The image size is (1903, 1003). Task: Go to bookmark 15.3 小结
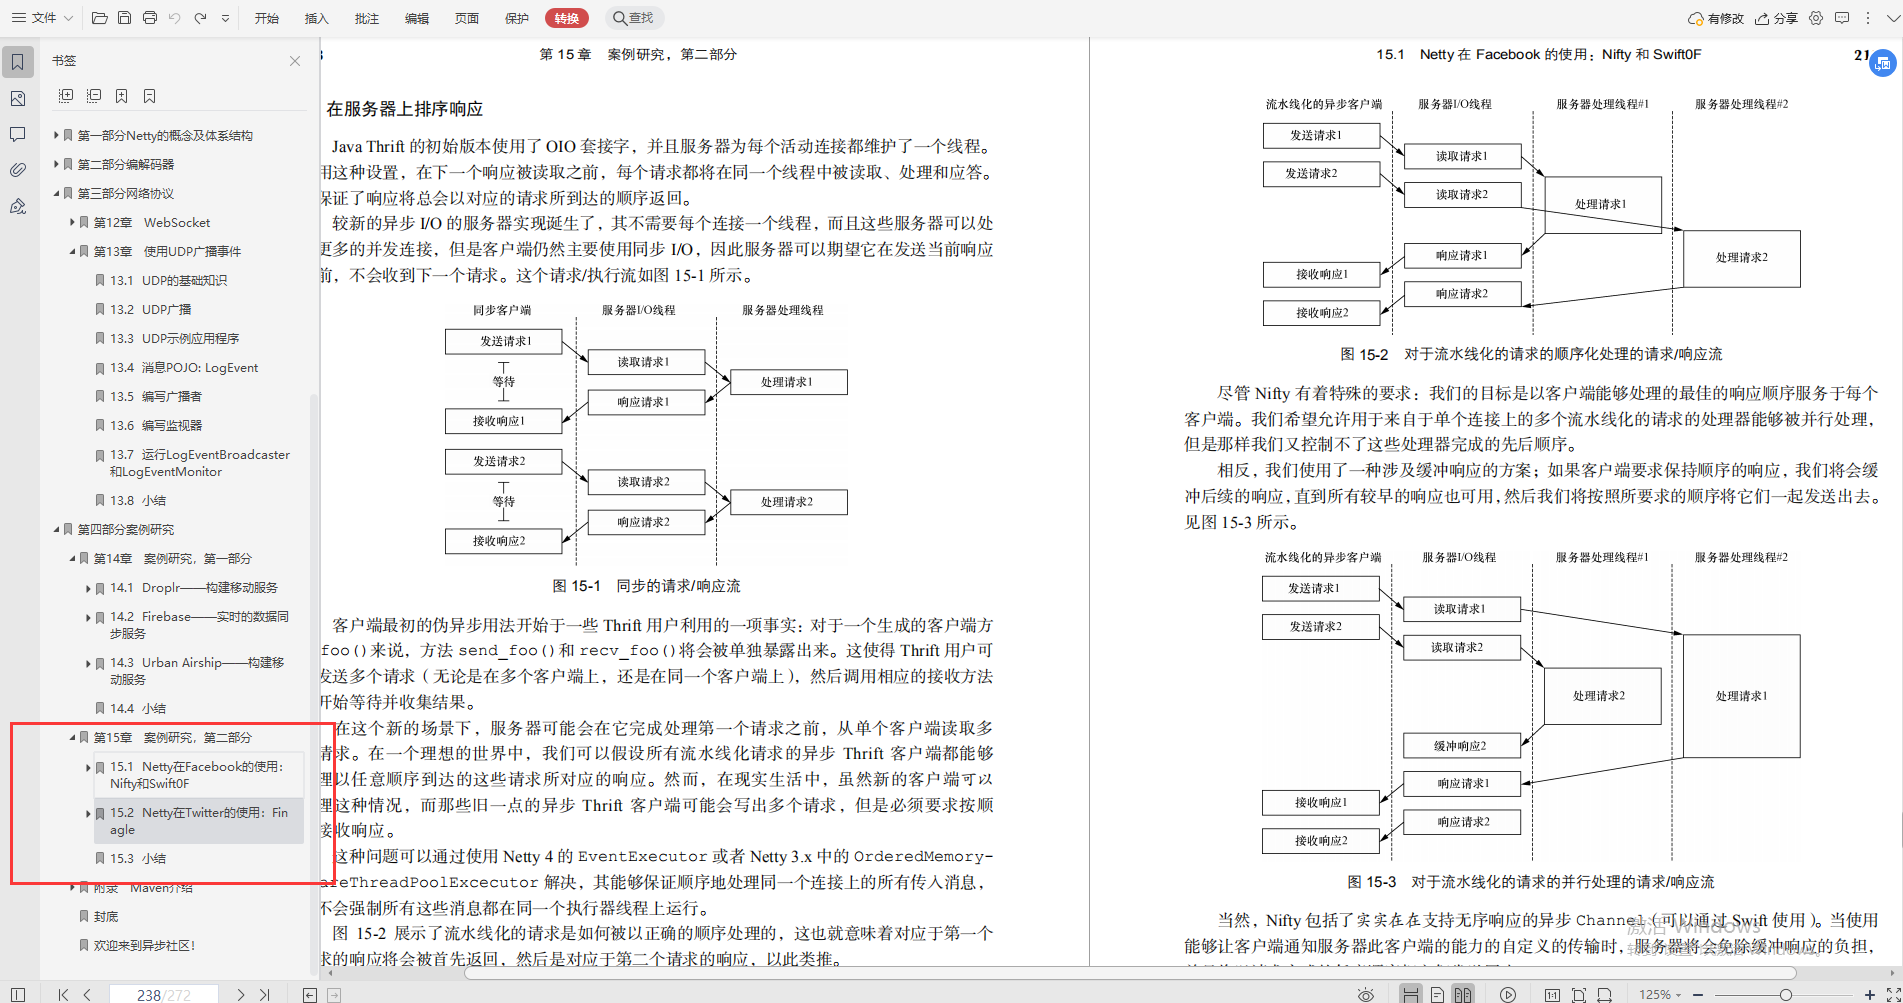138,858
